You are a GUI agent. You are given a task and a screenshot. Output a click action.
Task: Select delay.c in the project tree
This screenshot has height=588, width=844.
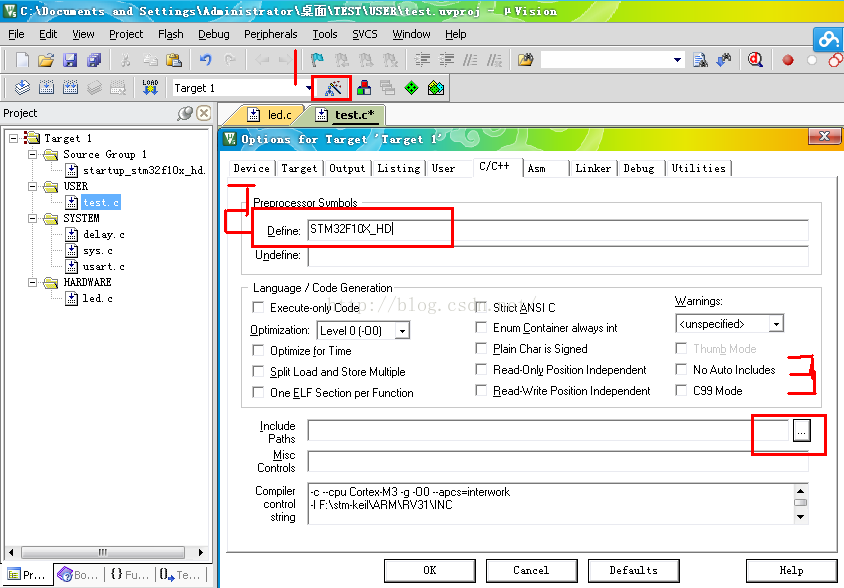click(x=103, y=235)
